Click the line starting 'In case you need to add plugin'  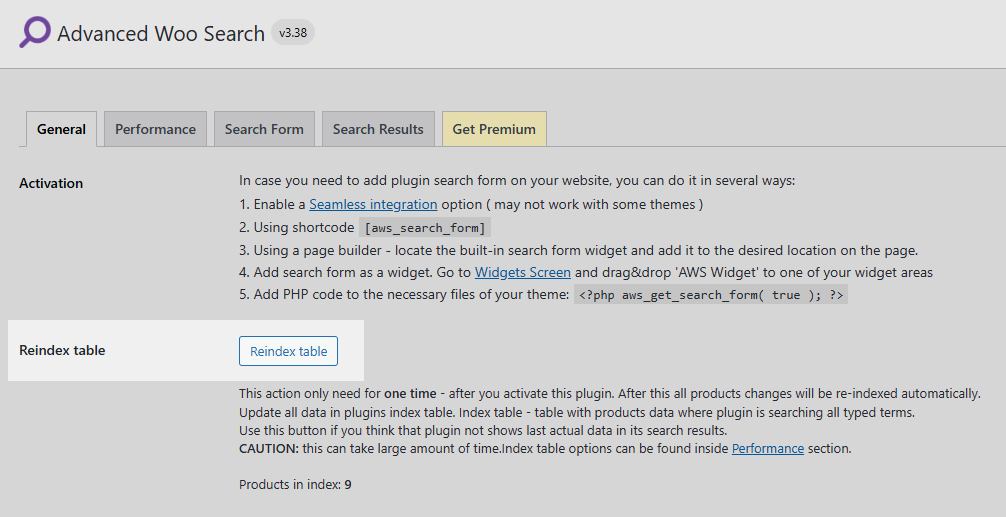pos(517,180)
